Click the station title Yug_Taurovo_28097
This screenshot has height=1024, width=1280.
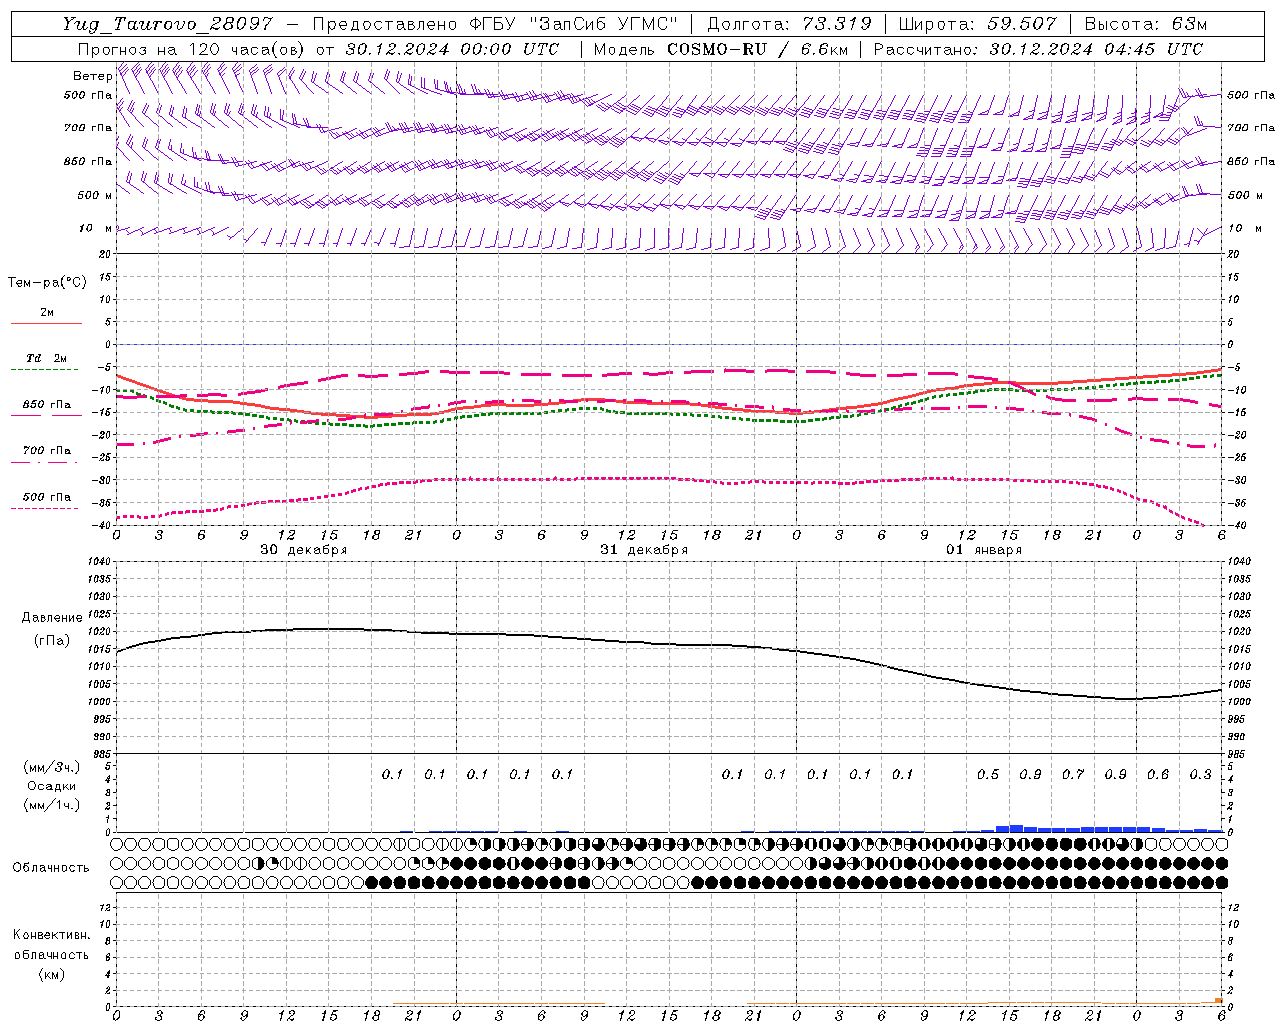point(167,24)
